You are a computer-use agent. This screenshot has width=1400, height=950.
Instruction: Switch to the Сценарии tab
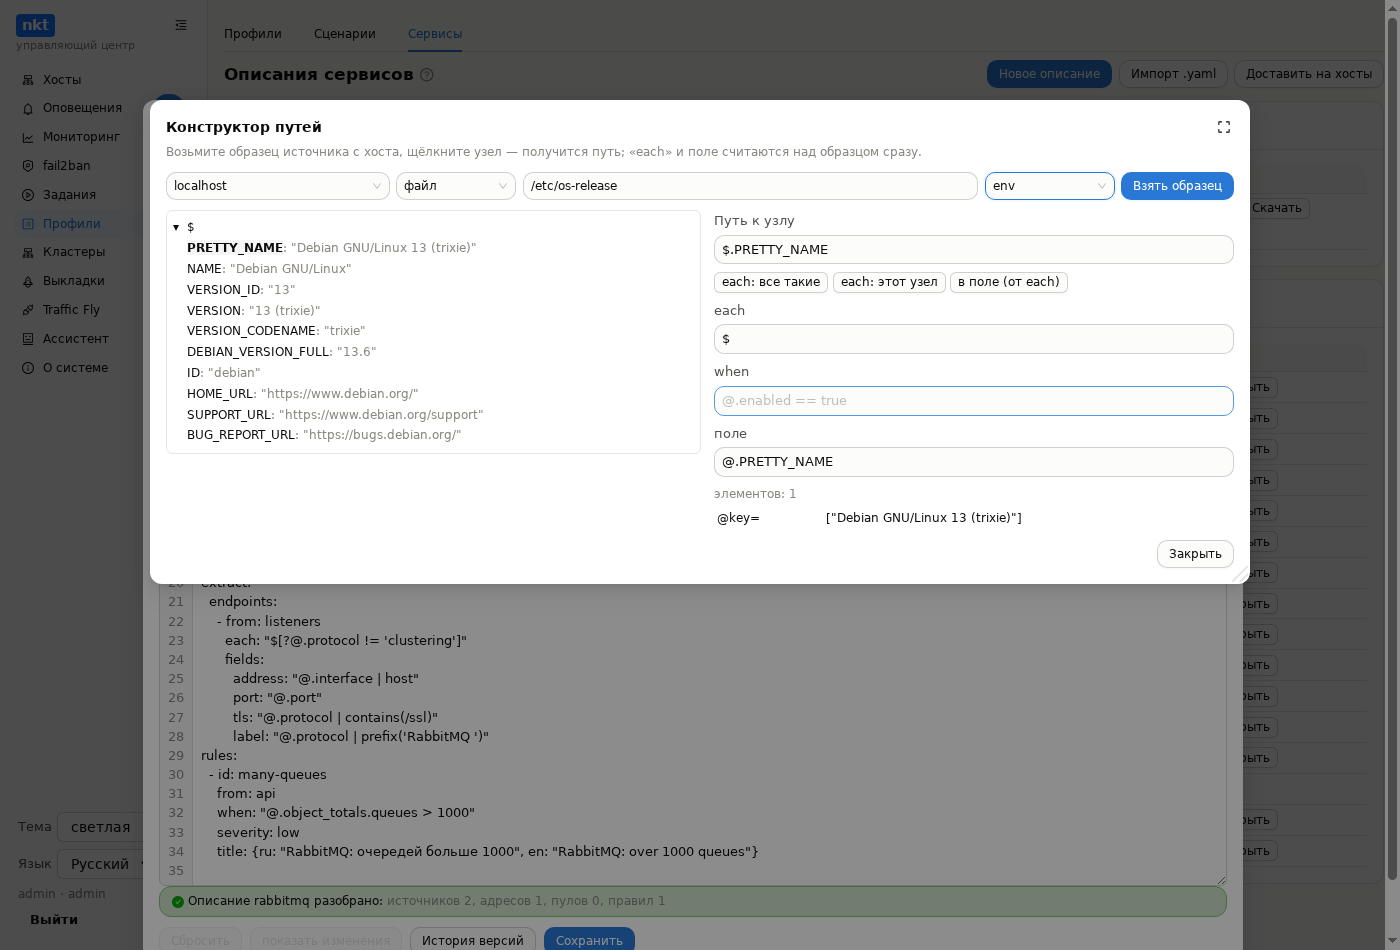coord(345,34)
